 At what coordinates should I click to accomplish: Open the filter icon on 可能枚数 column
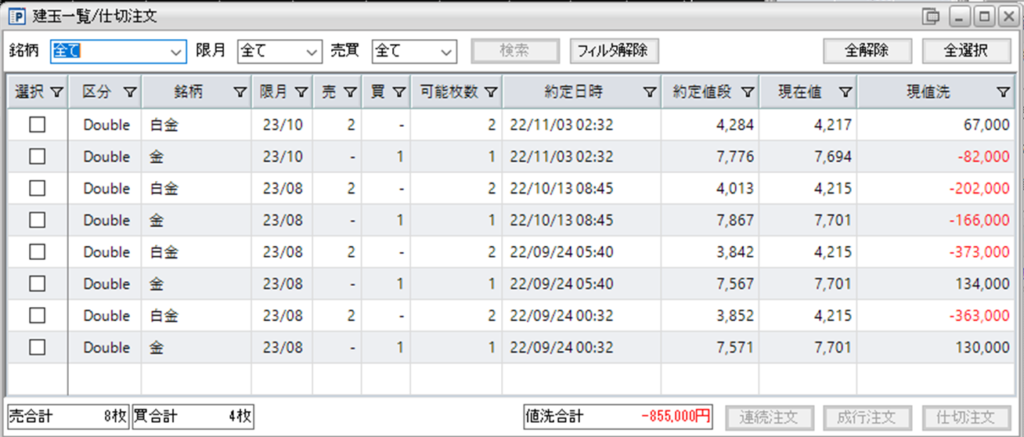[x=490, y=93]
